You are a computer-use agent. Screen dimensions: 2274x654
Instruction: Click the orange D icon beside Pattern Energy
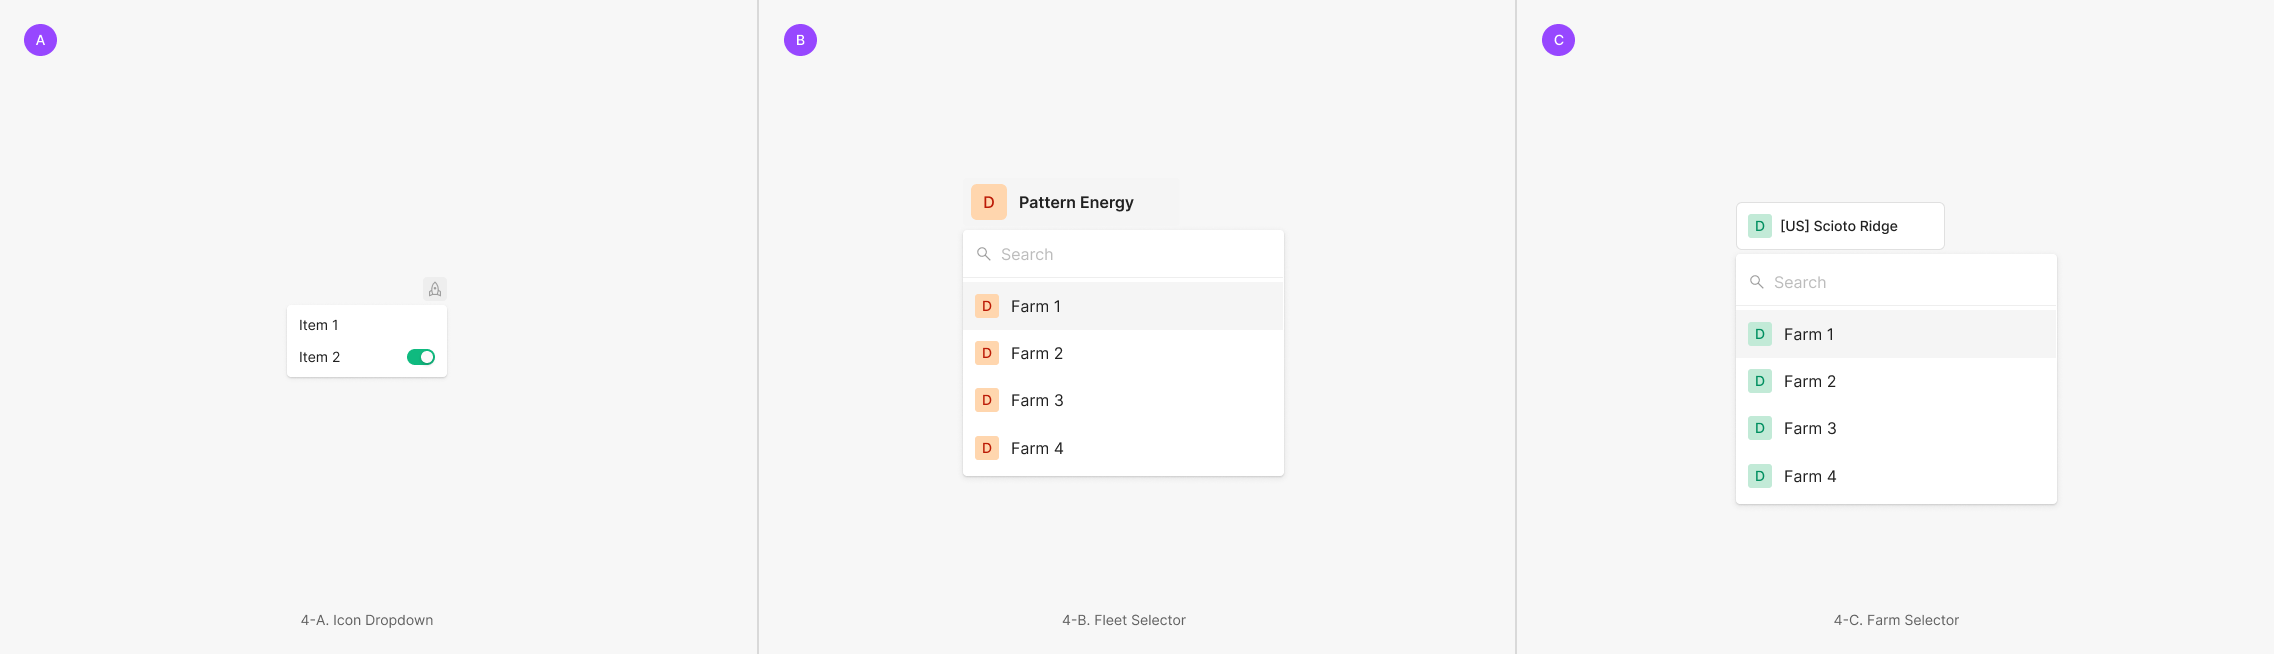click(988, 202)
